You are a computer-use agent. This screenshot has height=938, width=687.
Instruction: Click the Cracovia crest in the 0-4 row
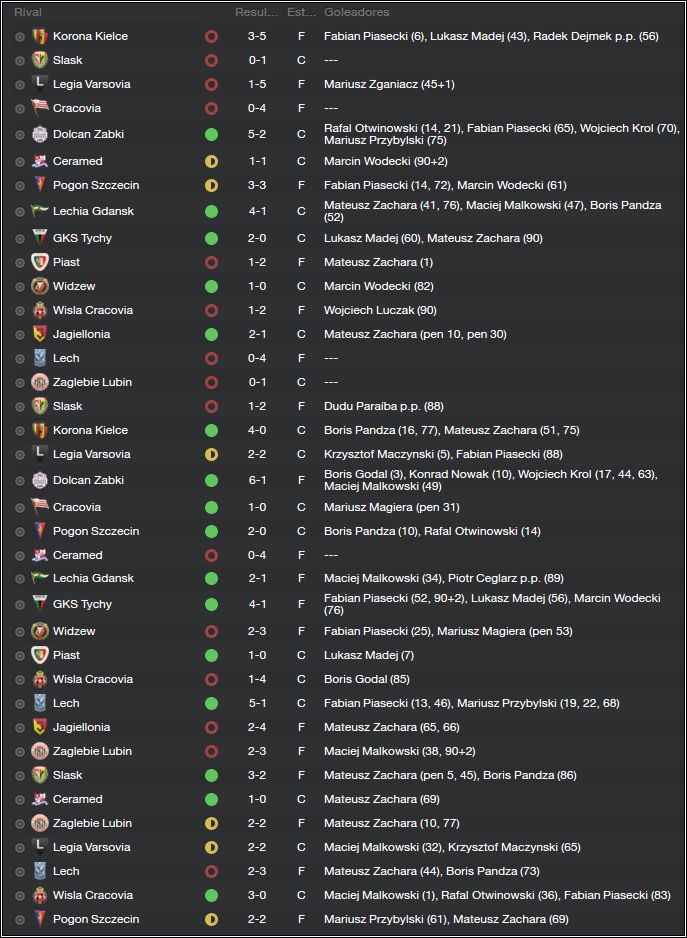tap(39, 108)
